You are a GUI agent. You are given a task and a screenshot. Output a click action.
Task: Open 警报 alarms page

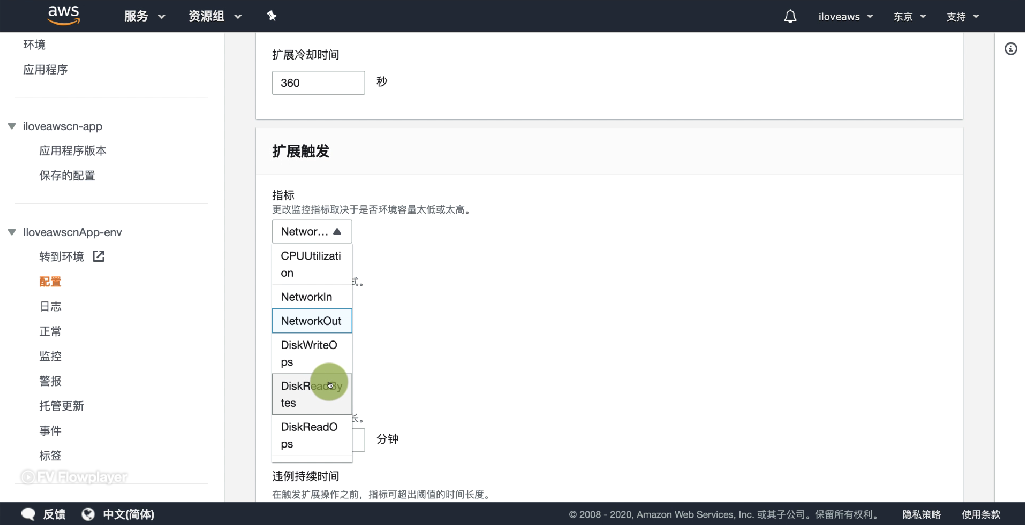(x=50, y=381)
